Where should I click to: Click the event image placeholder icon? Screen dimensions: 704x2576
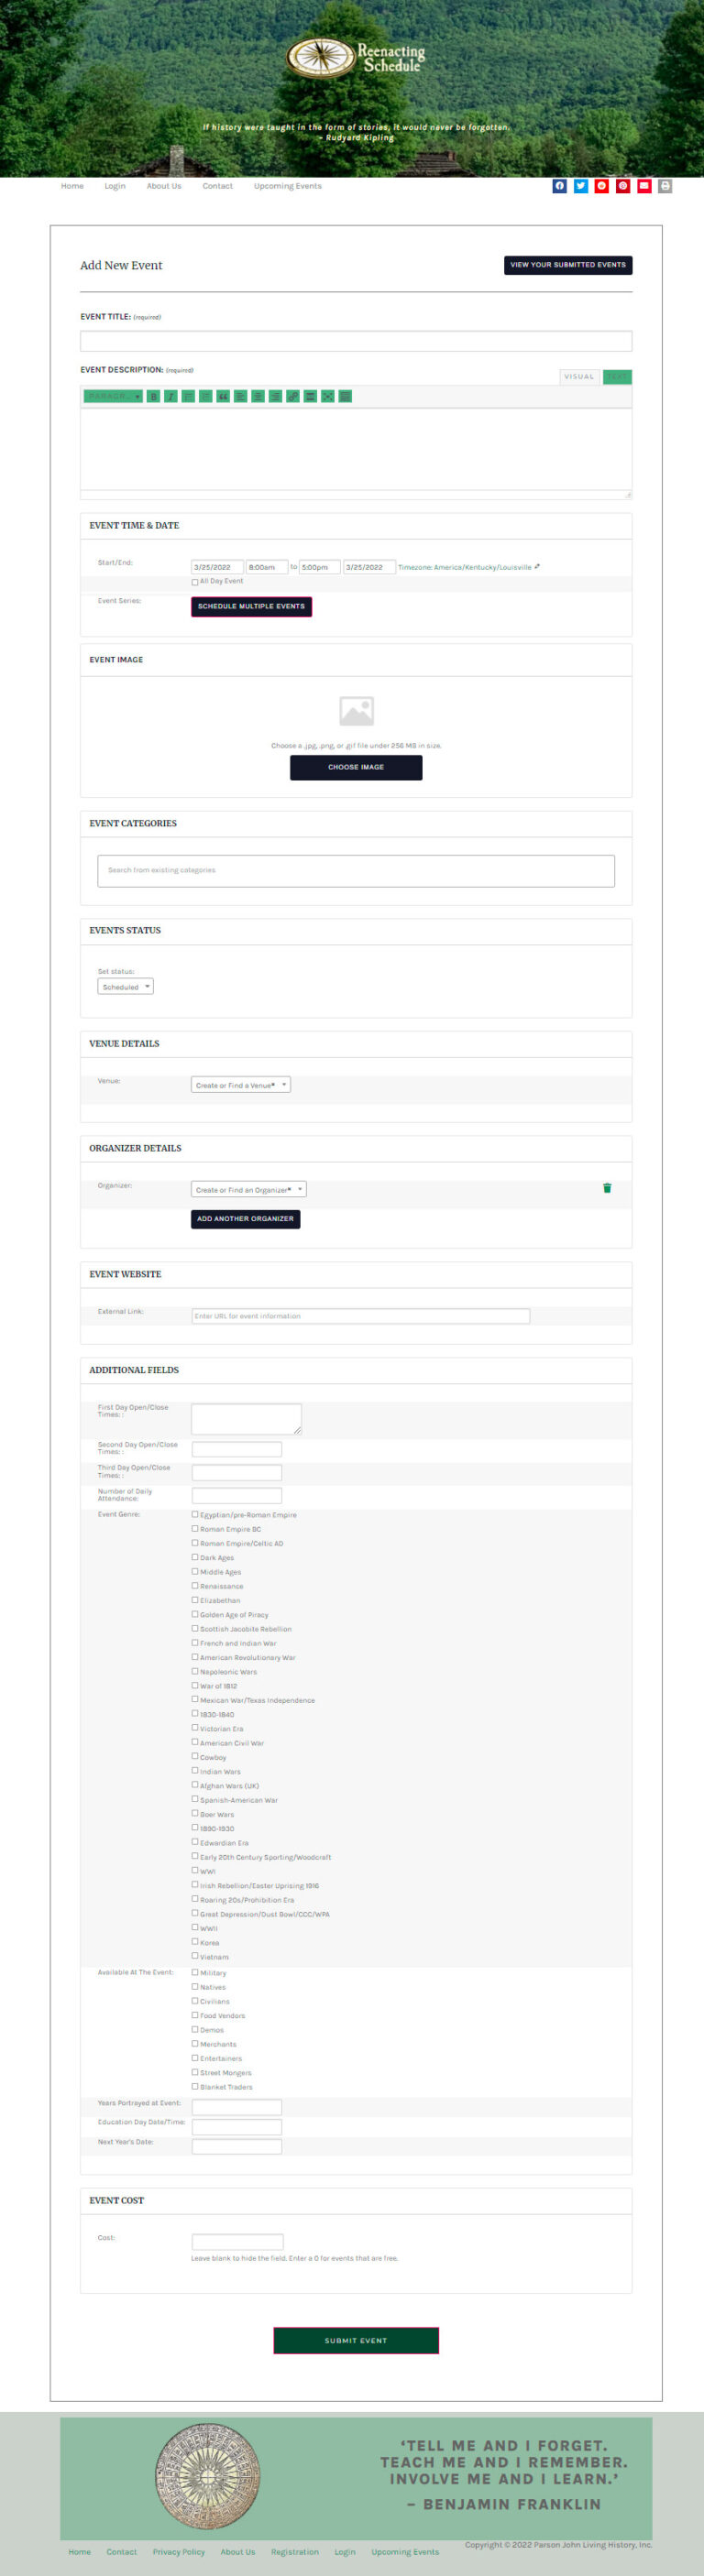click(x=356, y=710)
